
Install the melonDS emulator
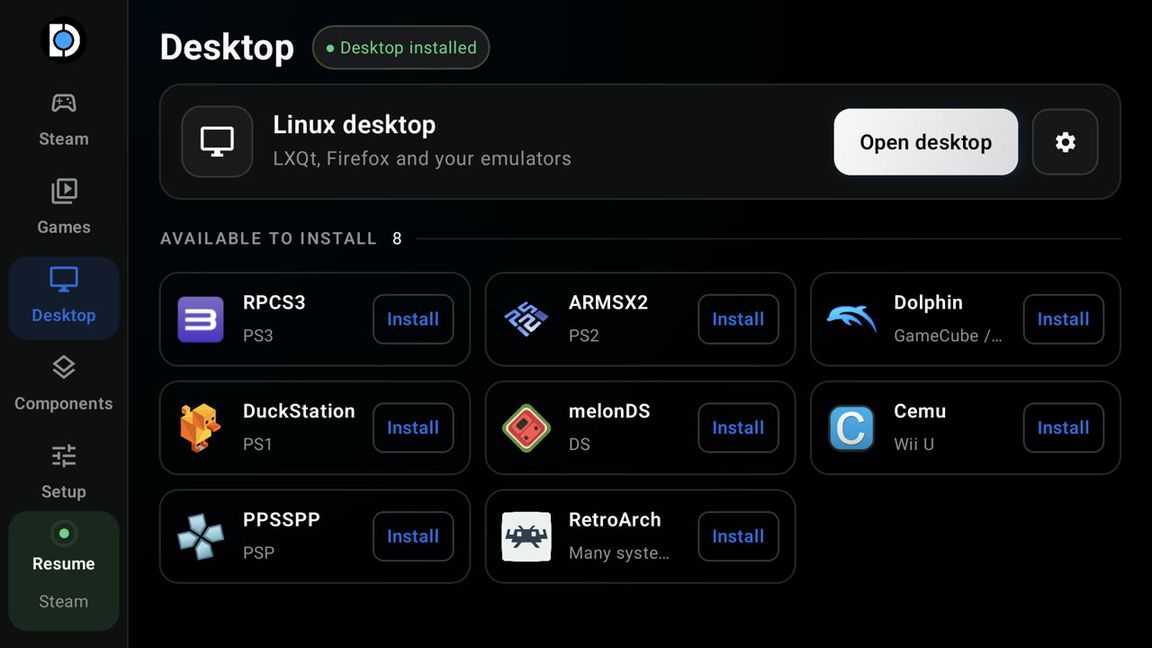738,428
